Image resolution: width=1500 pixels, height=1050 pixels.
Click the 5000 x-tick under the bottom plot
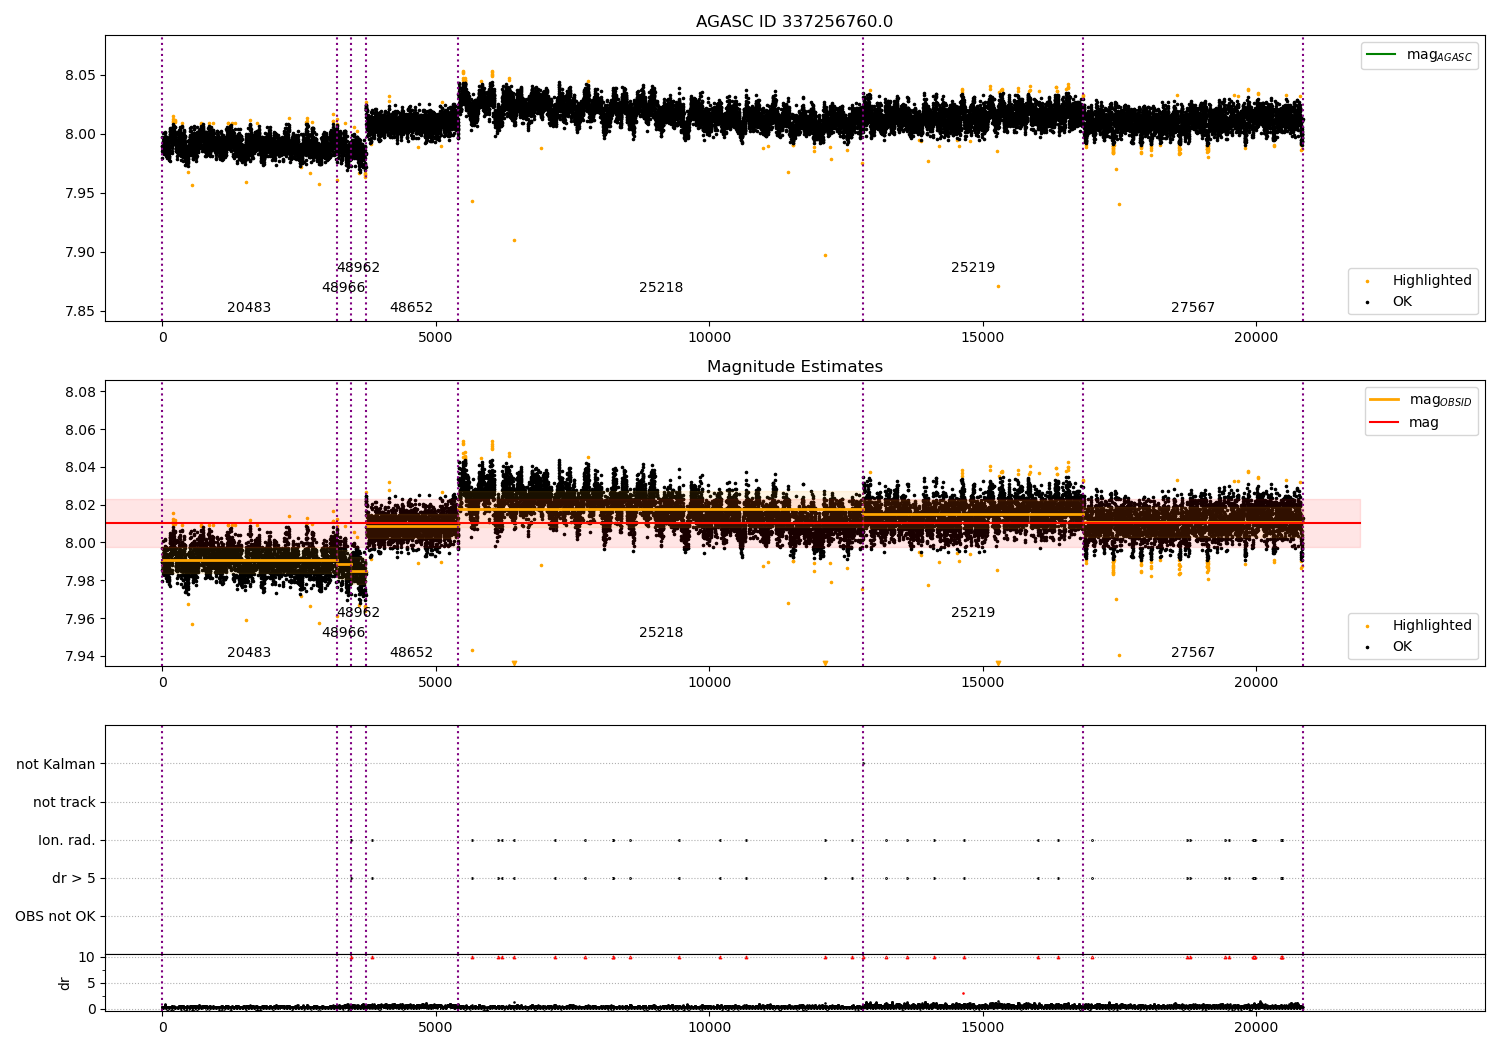point(436,1028)
